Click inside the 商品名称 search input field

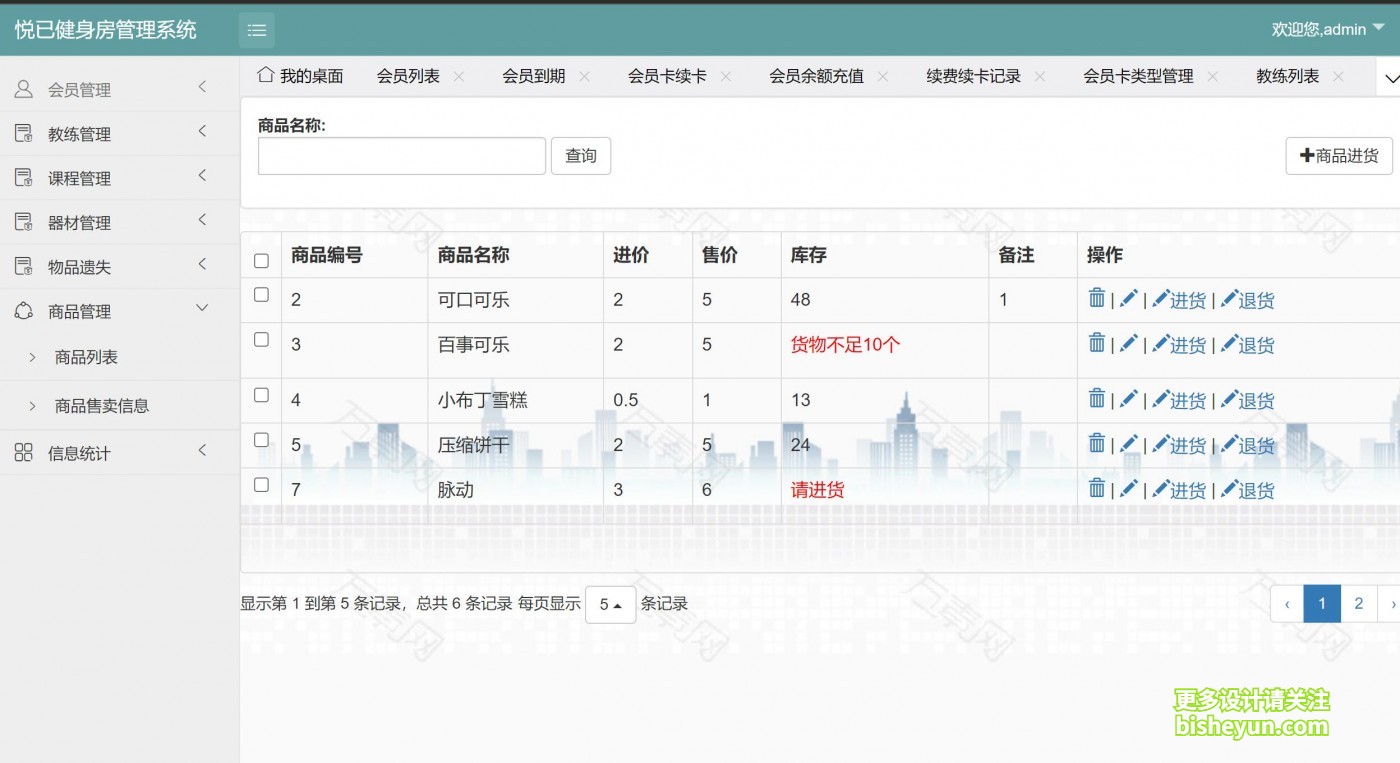coord(400,156)
